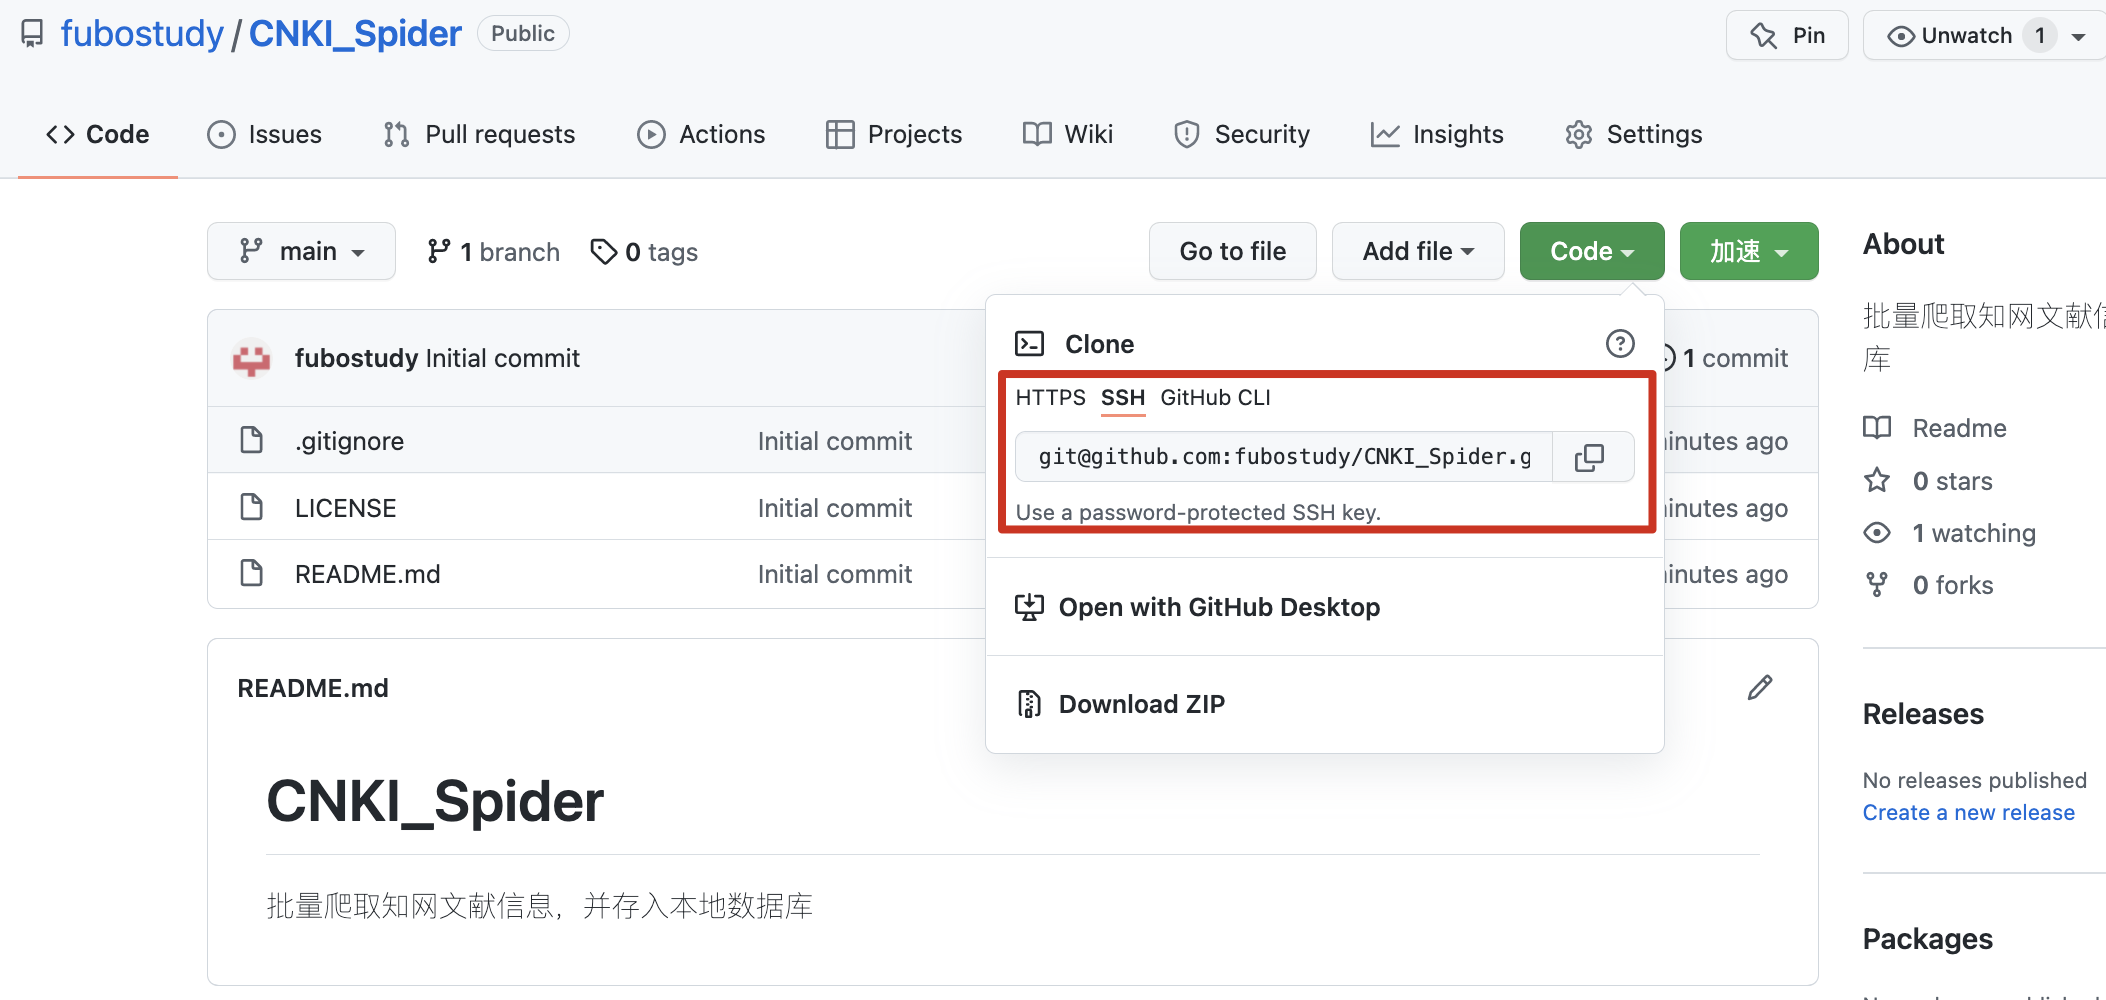Click the 1 branch link
This screenshot has height=1000, width=2106.
pyautogui.click(x=494, y=252)
